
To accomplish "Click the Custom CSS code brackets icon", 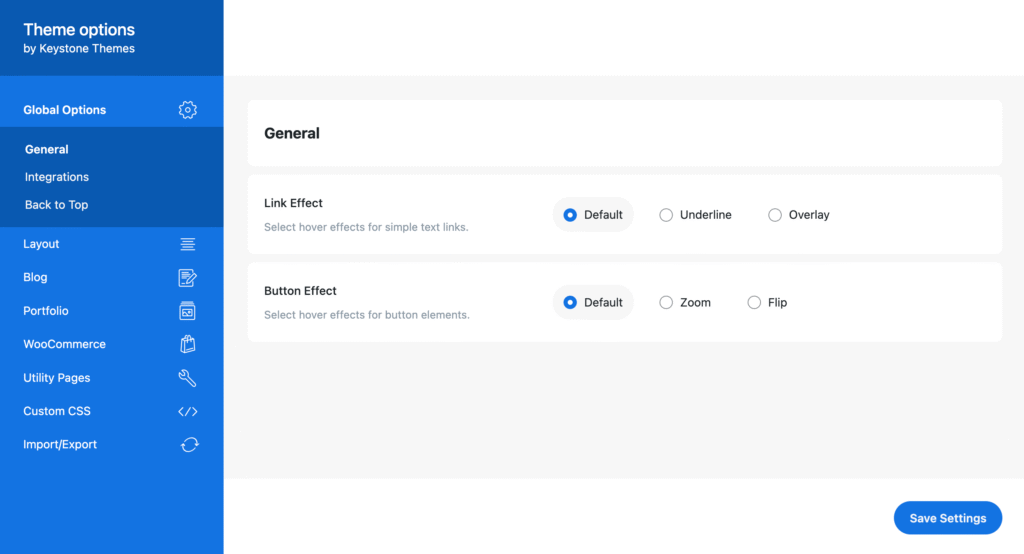I will pos(187,411).
